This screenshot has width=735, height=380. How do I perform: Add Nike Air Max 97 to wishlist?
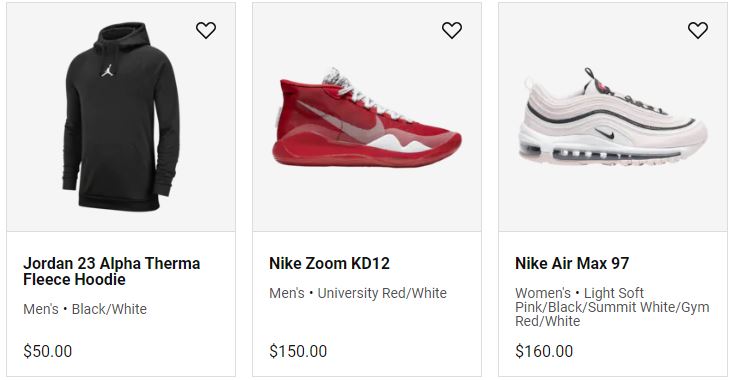click(x=698, y=30)
